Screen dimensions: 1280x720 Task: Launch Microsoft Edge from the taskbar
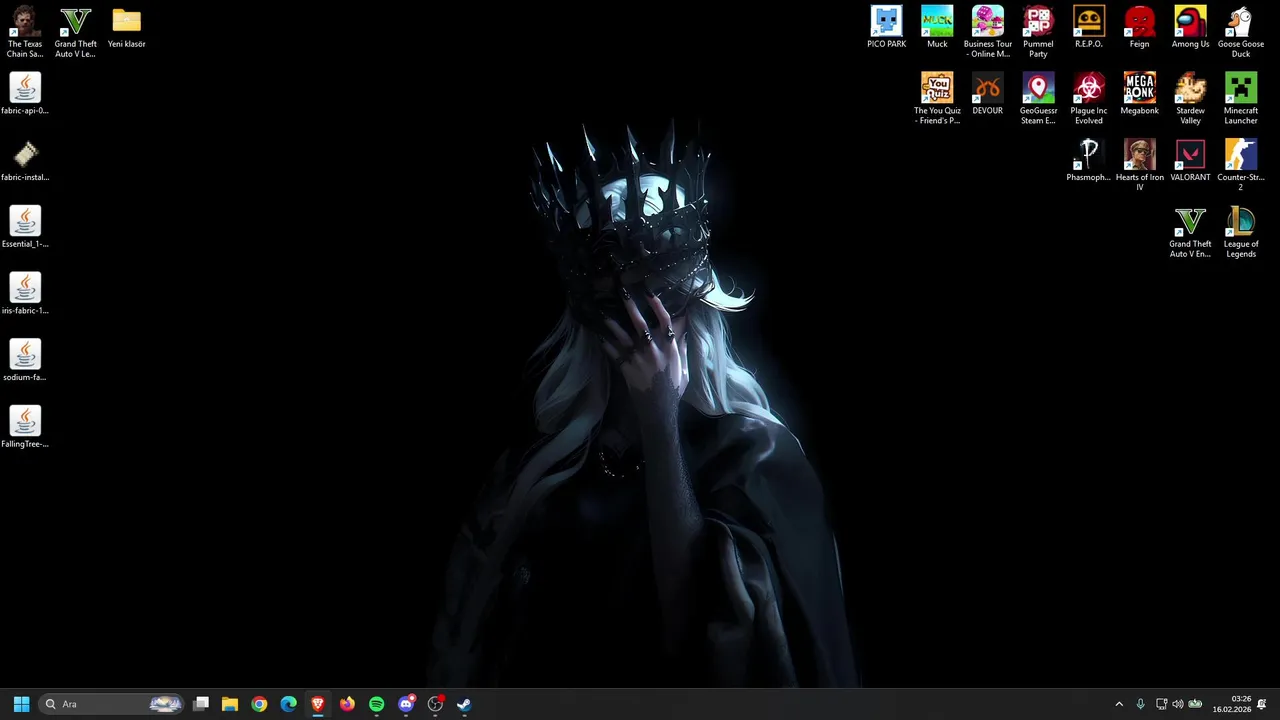[289, 704]
